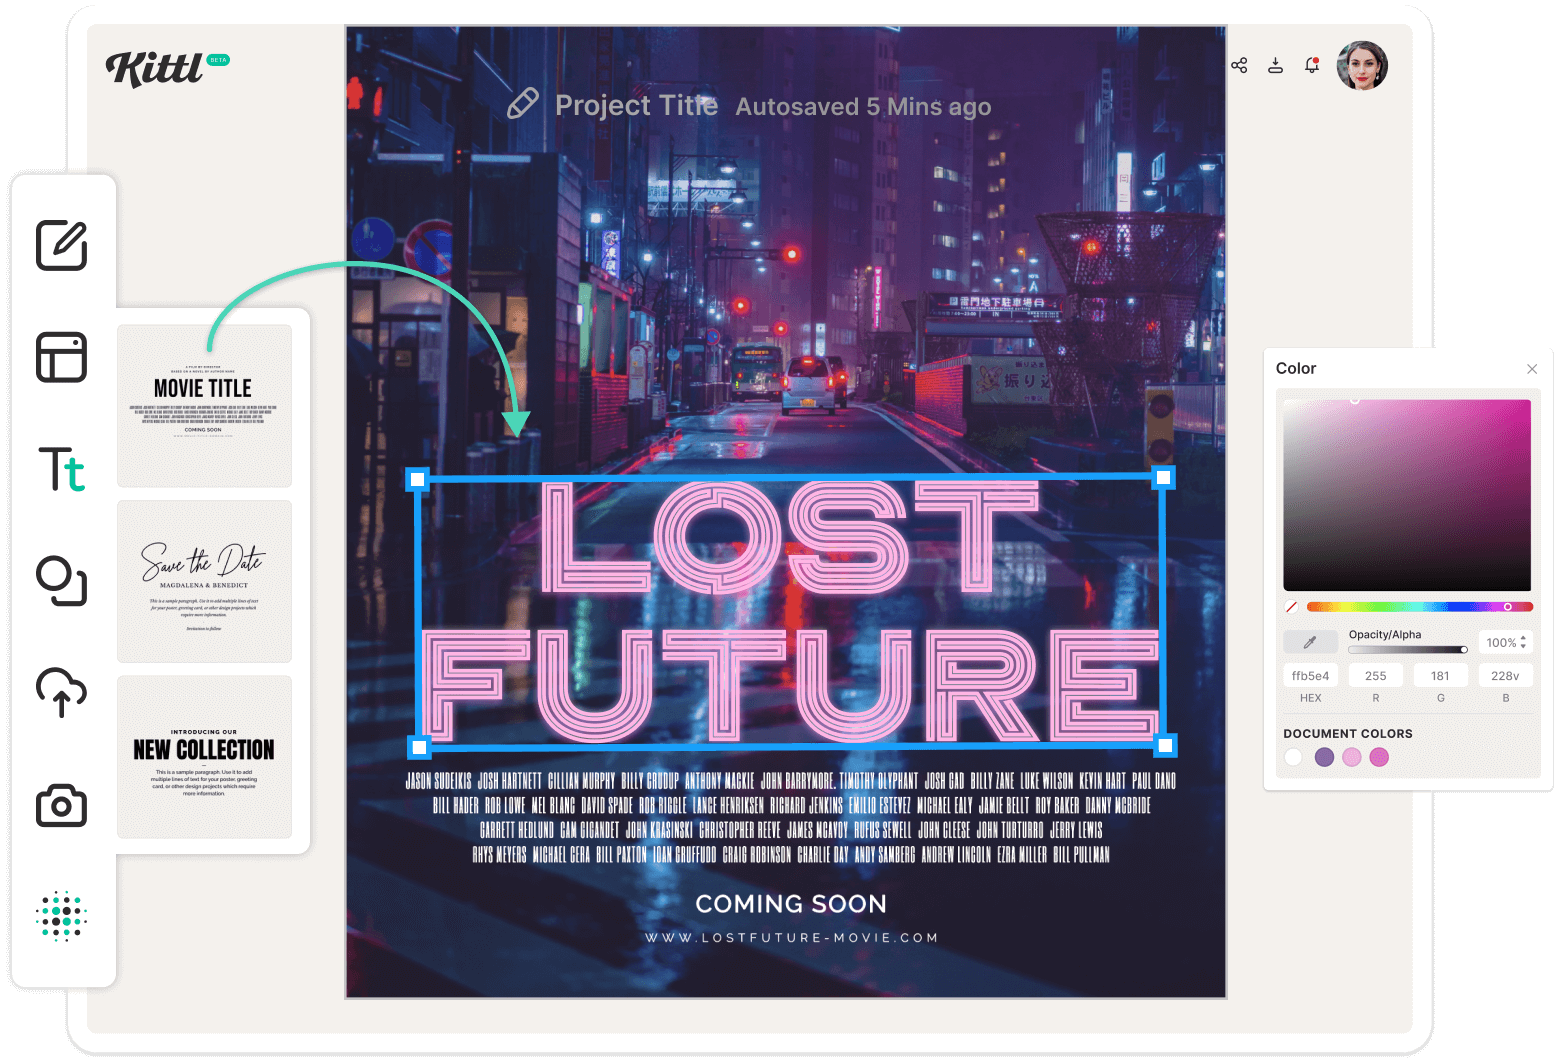Click the bottom-right selection handle of title

pos(1165,745)
